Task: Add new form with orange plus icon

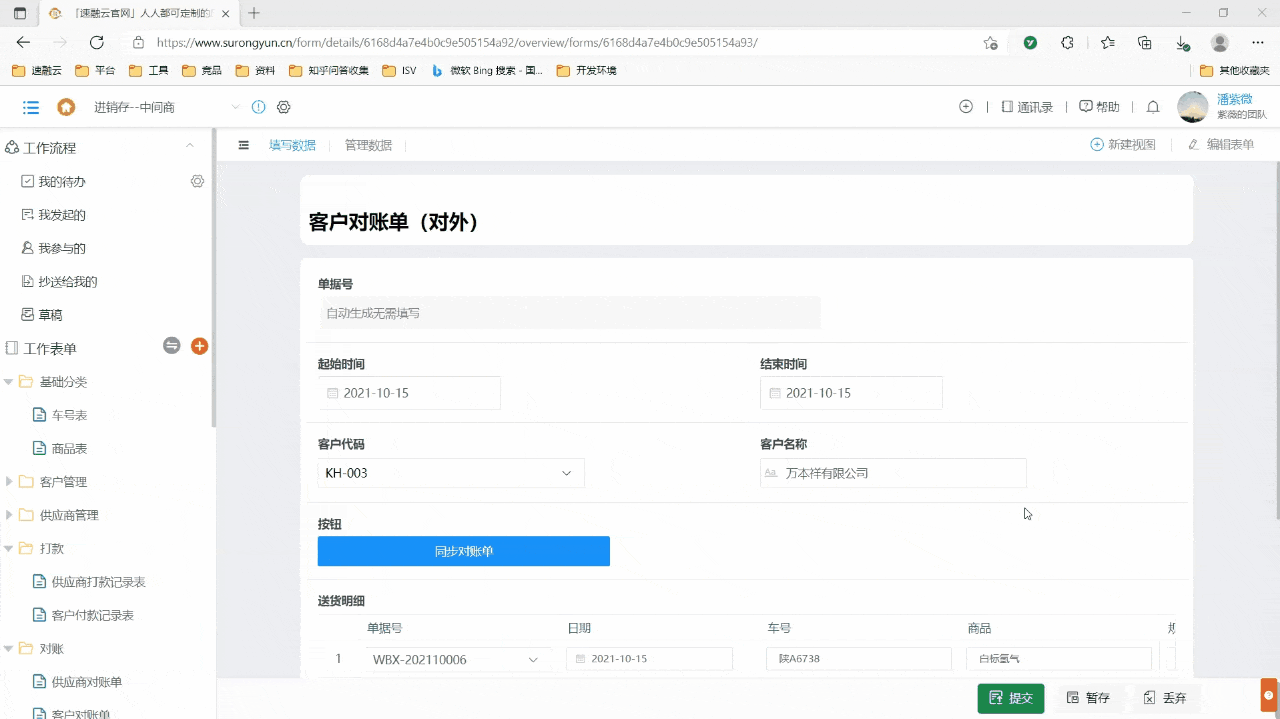Action: pos(199,346)
